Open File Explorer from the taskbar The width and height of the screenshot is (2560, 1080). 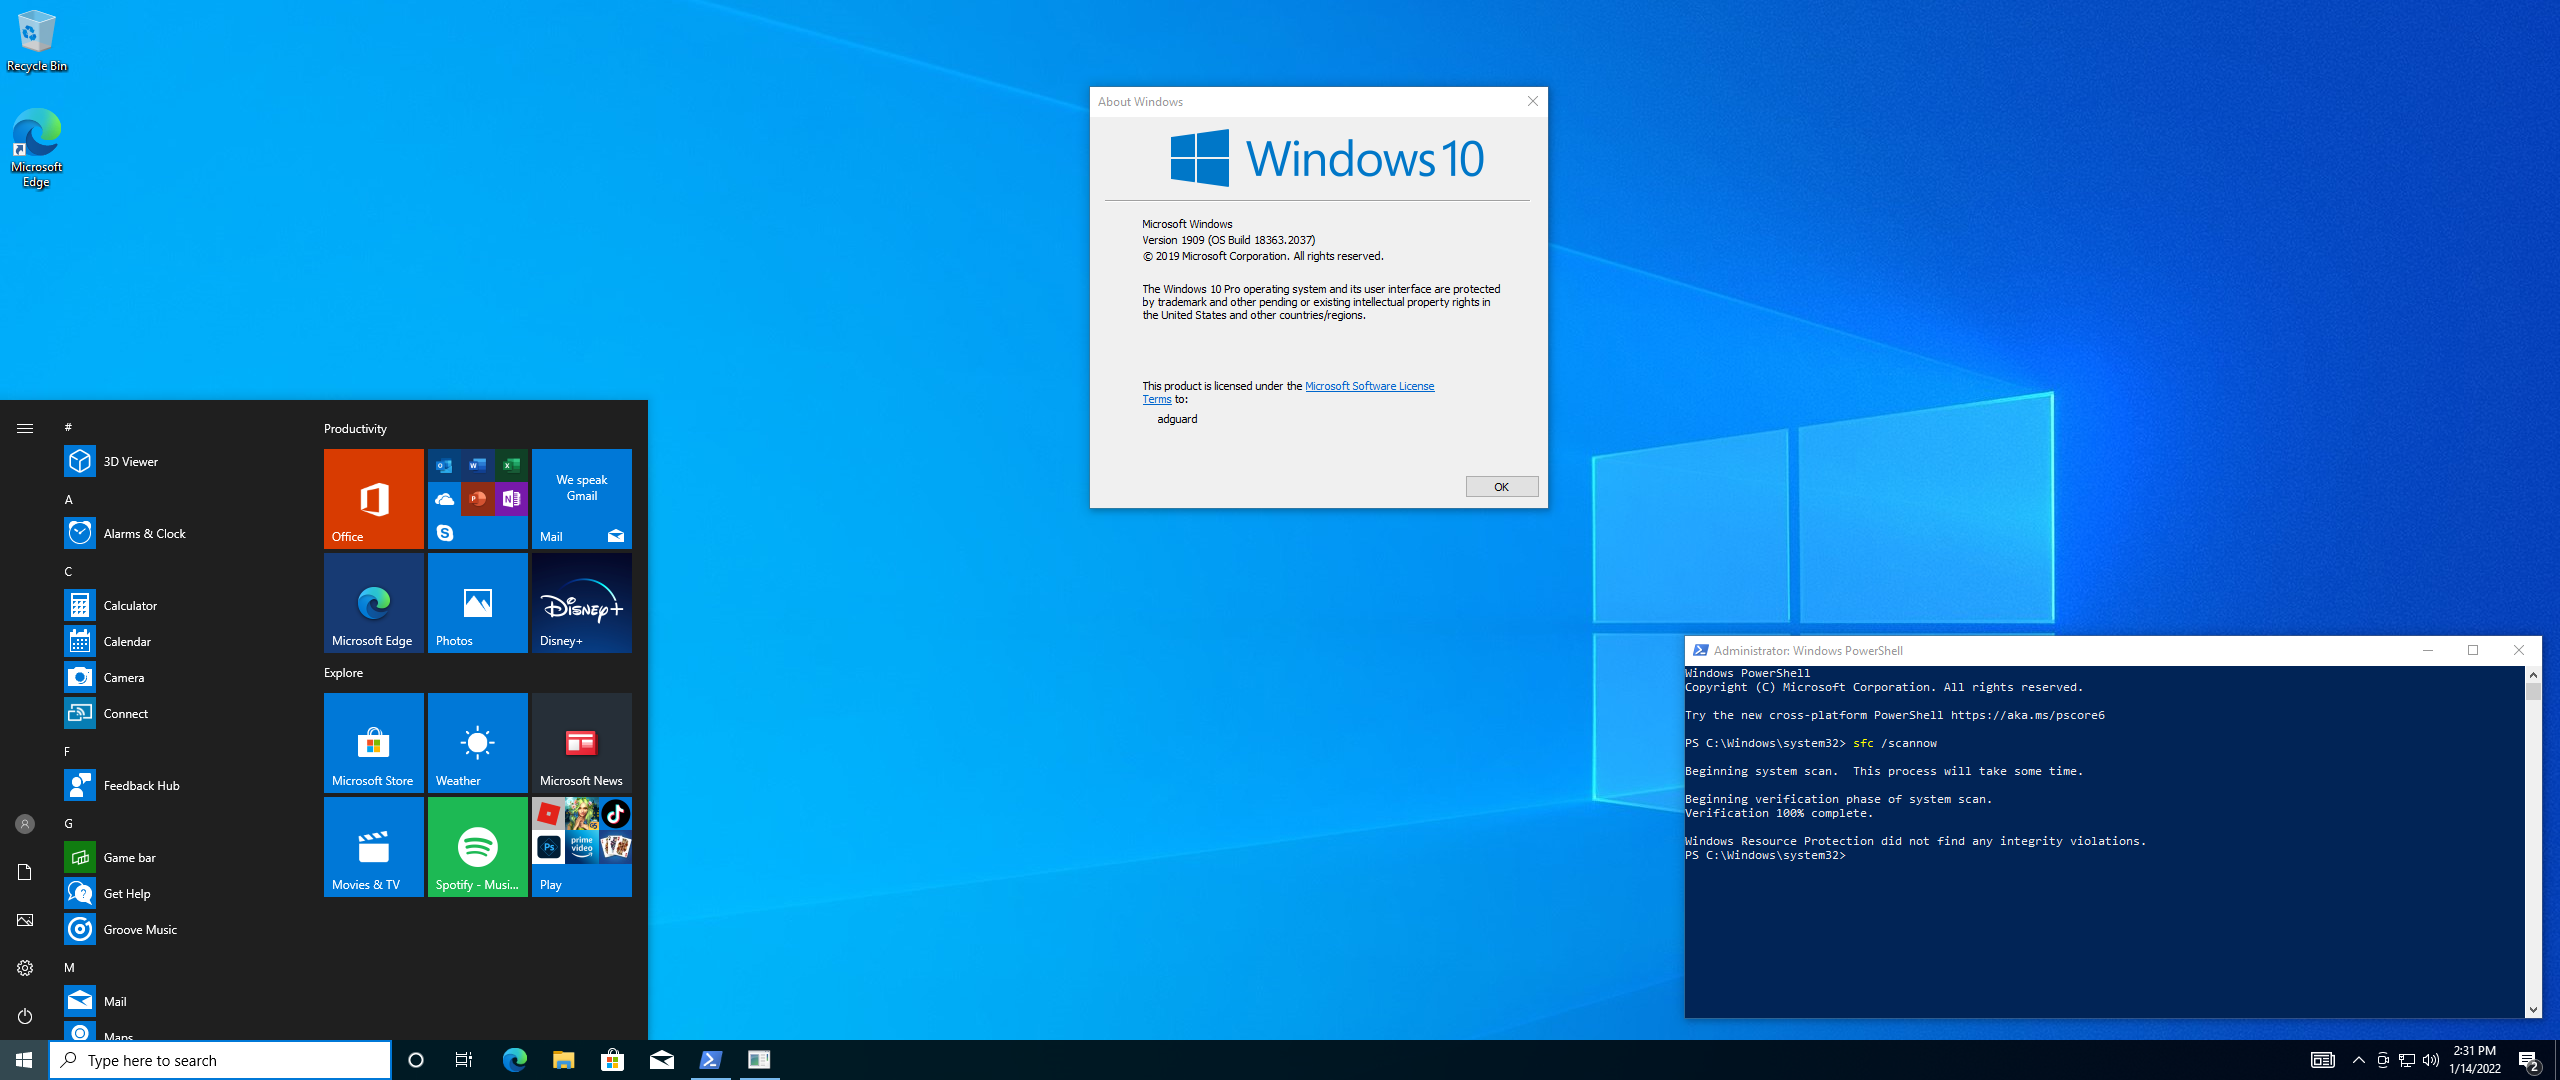pos(563,1060)
